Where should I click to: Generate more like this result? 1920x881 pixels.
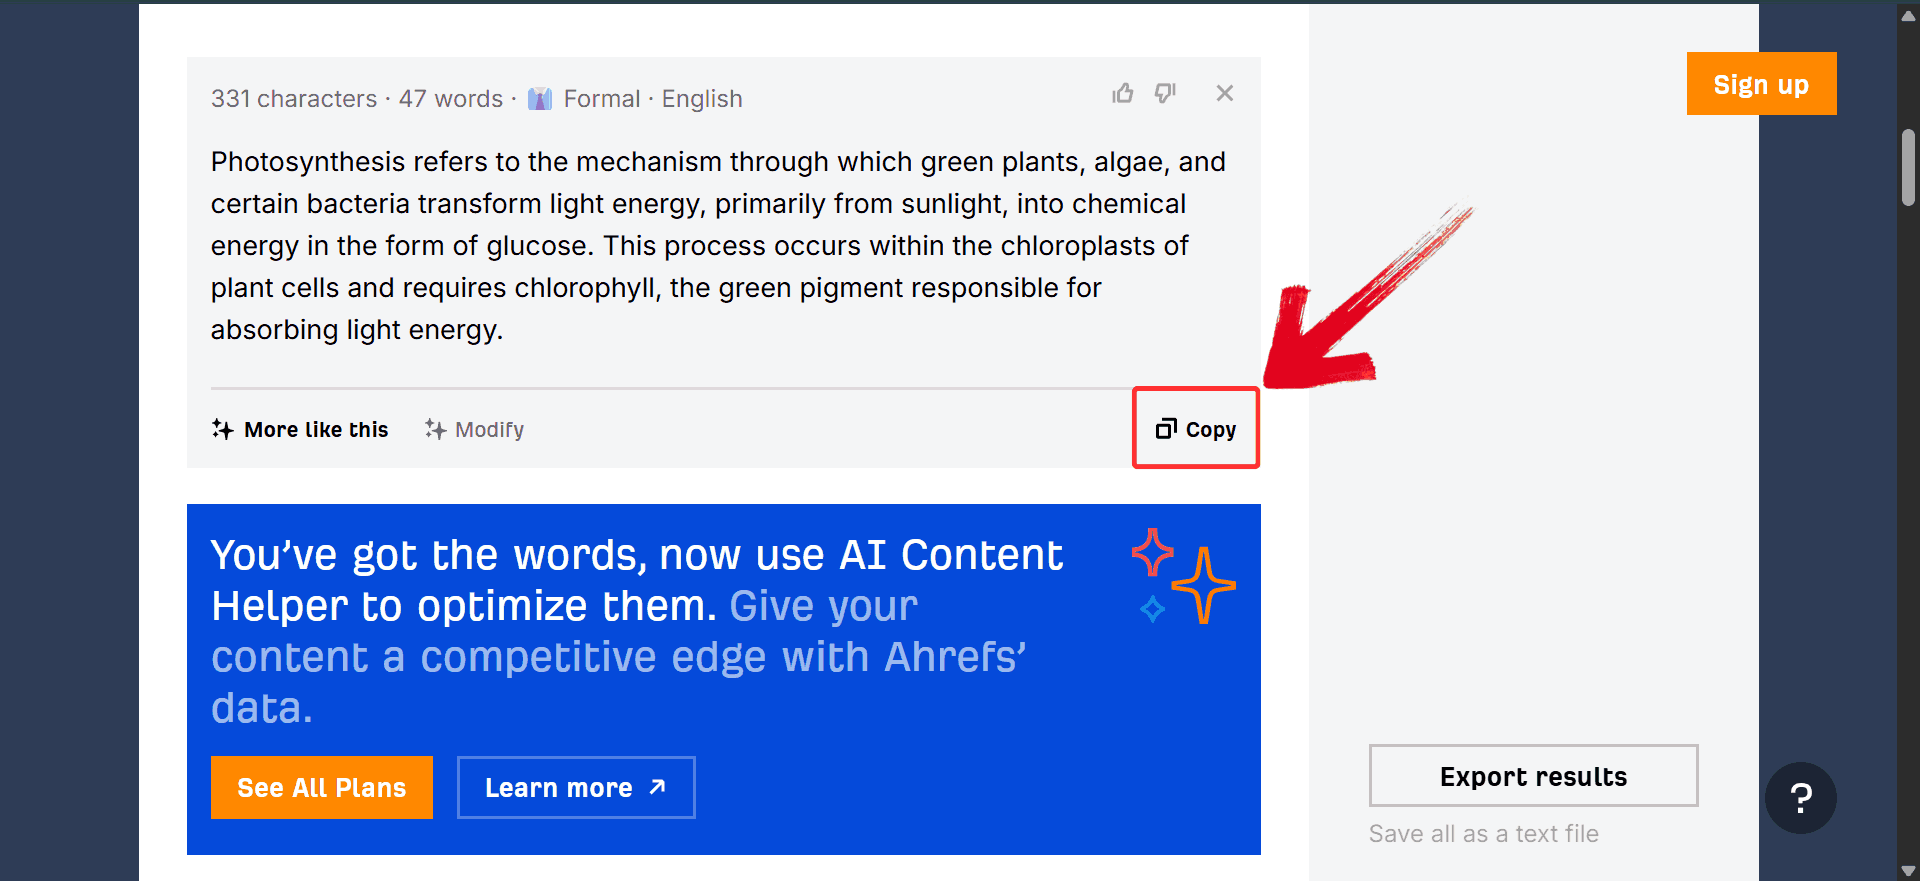(x=300, y=430)
